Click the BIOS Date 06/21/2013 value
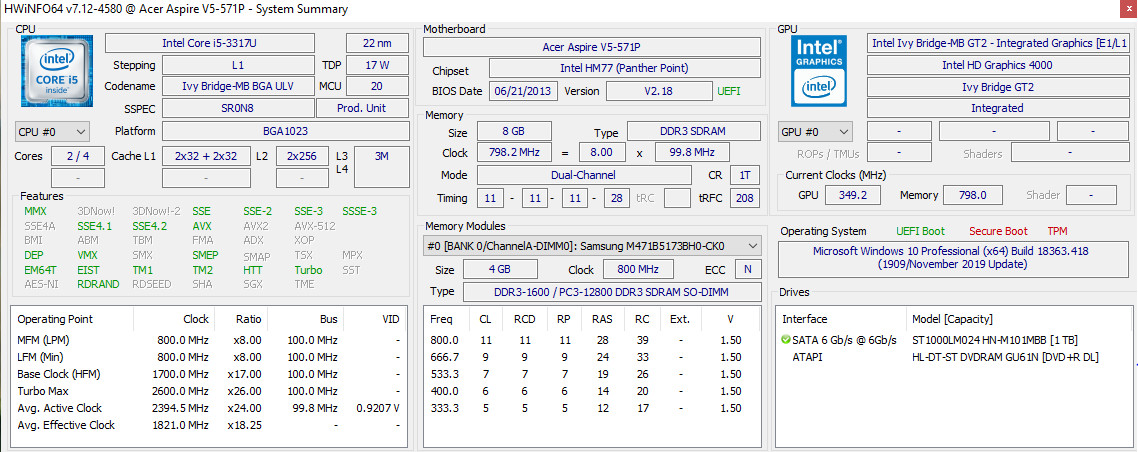This screenshot has width=1138, height=452. (x=524, y=91)
